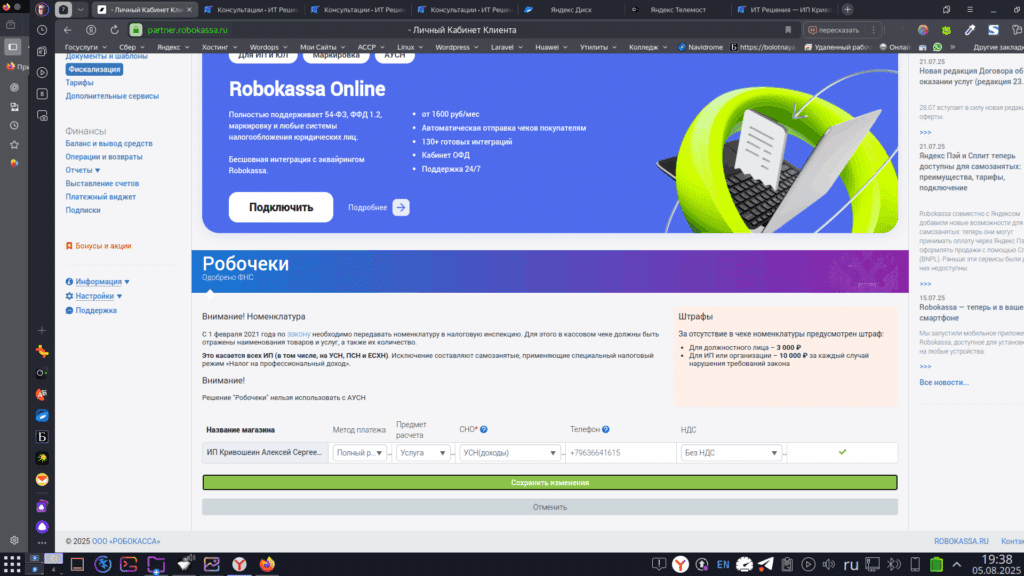1024x576 pixels.
Task: Open the WhatsApp bookmark icon
Action: (x=938, y=47)
